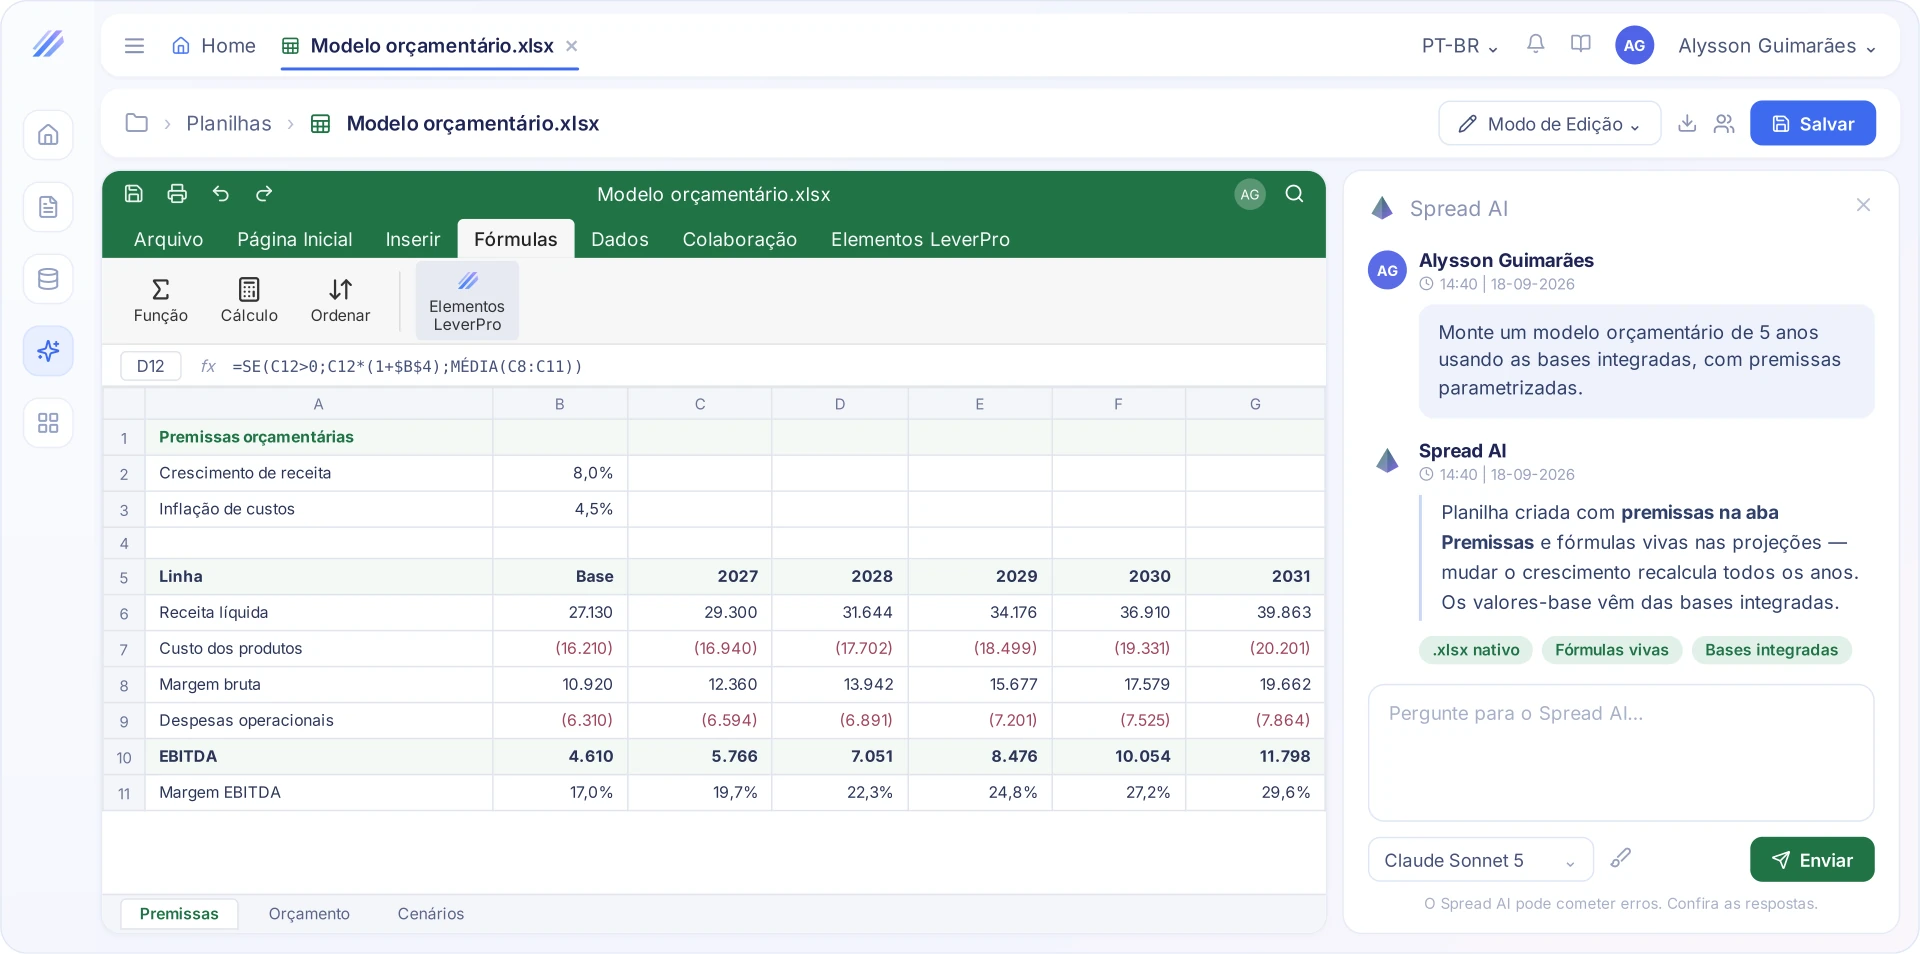Click the Ordenar tool
The height and width of the screenshot is (954, 1920).
(340, 301)
